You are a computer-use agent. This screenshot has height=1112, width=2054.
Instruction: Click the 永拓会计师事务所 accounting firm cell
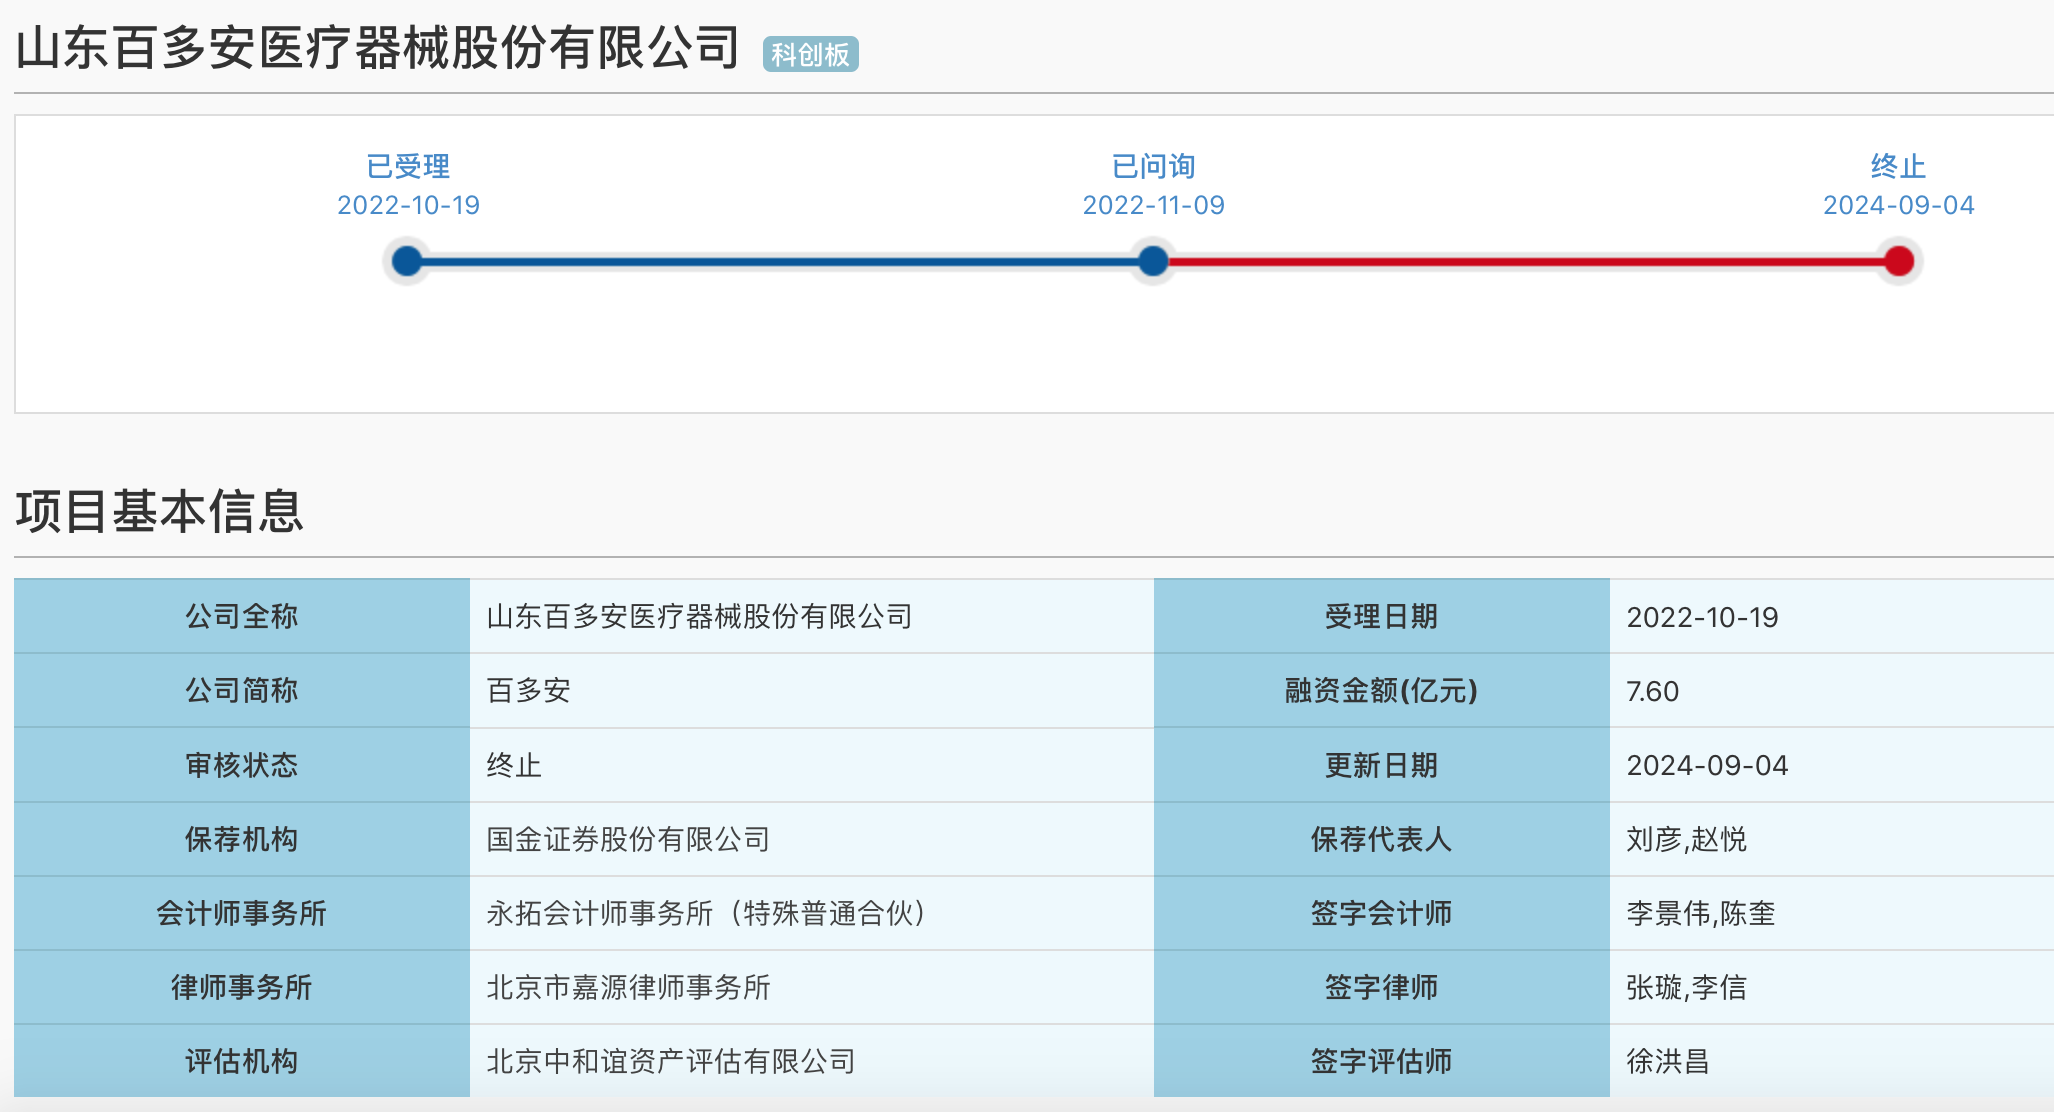coord(706,913)
